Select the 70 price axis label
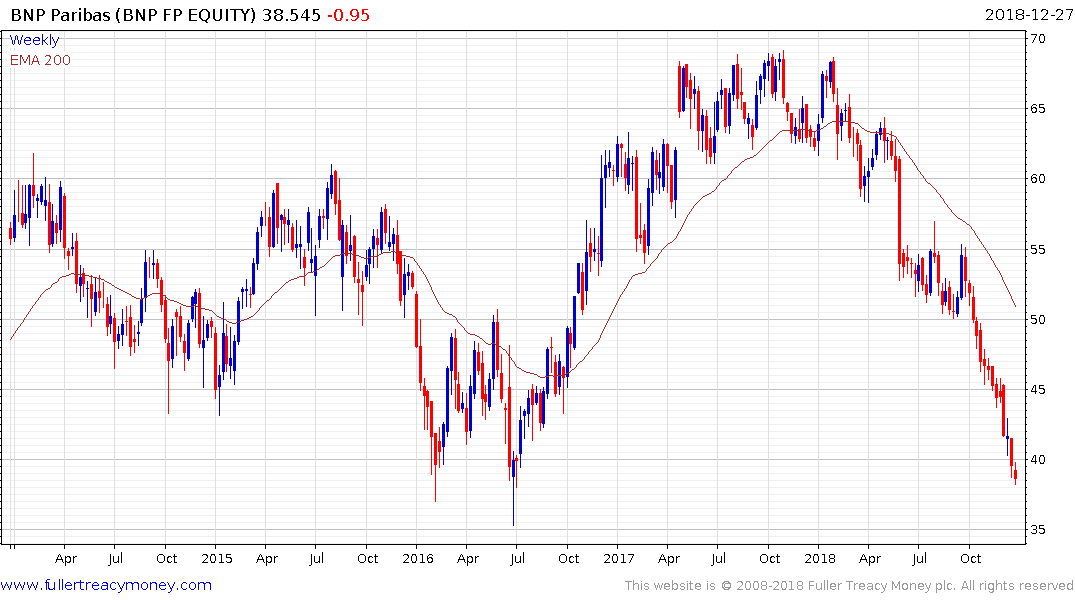The width and height of the screenshot is (1075, 600). point(1038,39)
